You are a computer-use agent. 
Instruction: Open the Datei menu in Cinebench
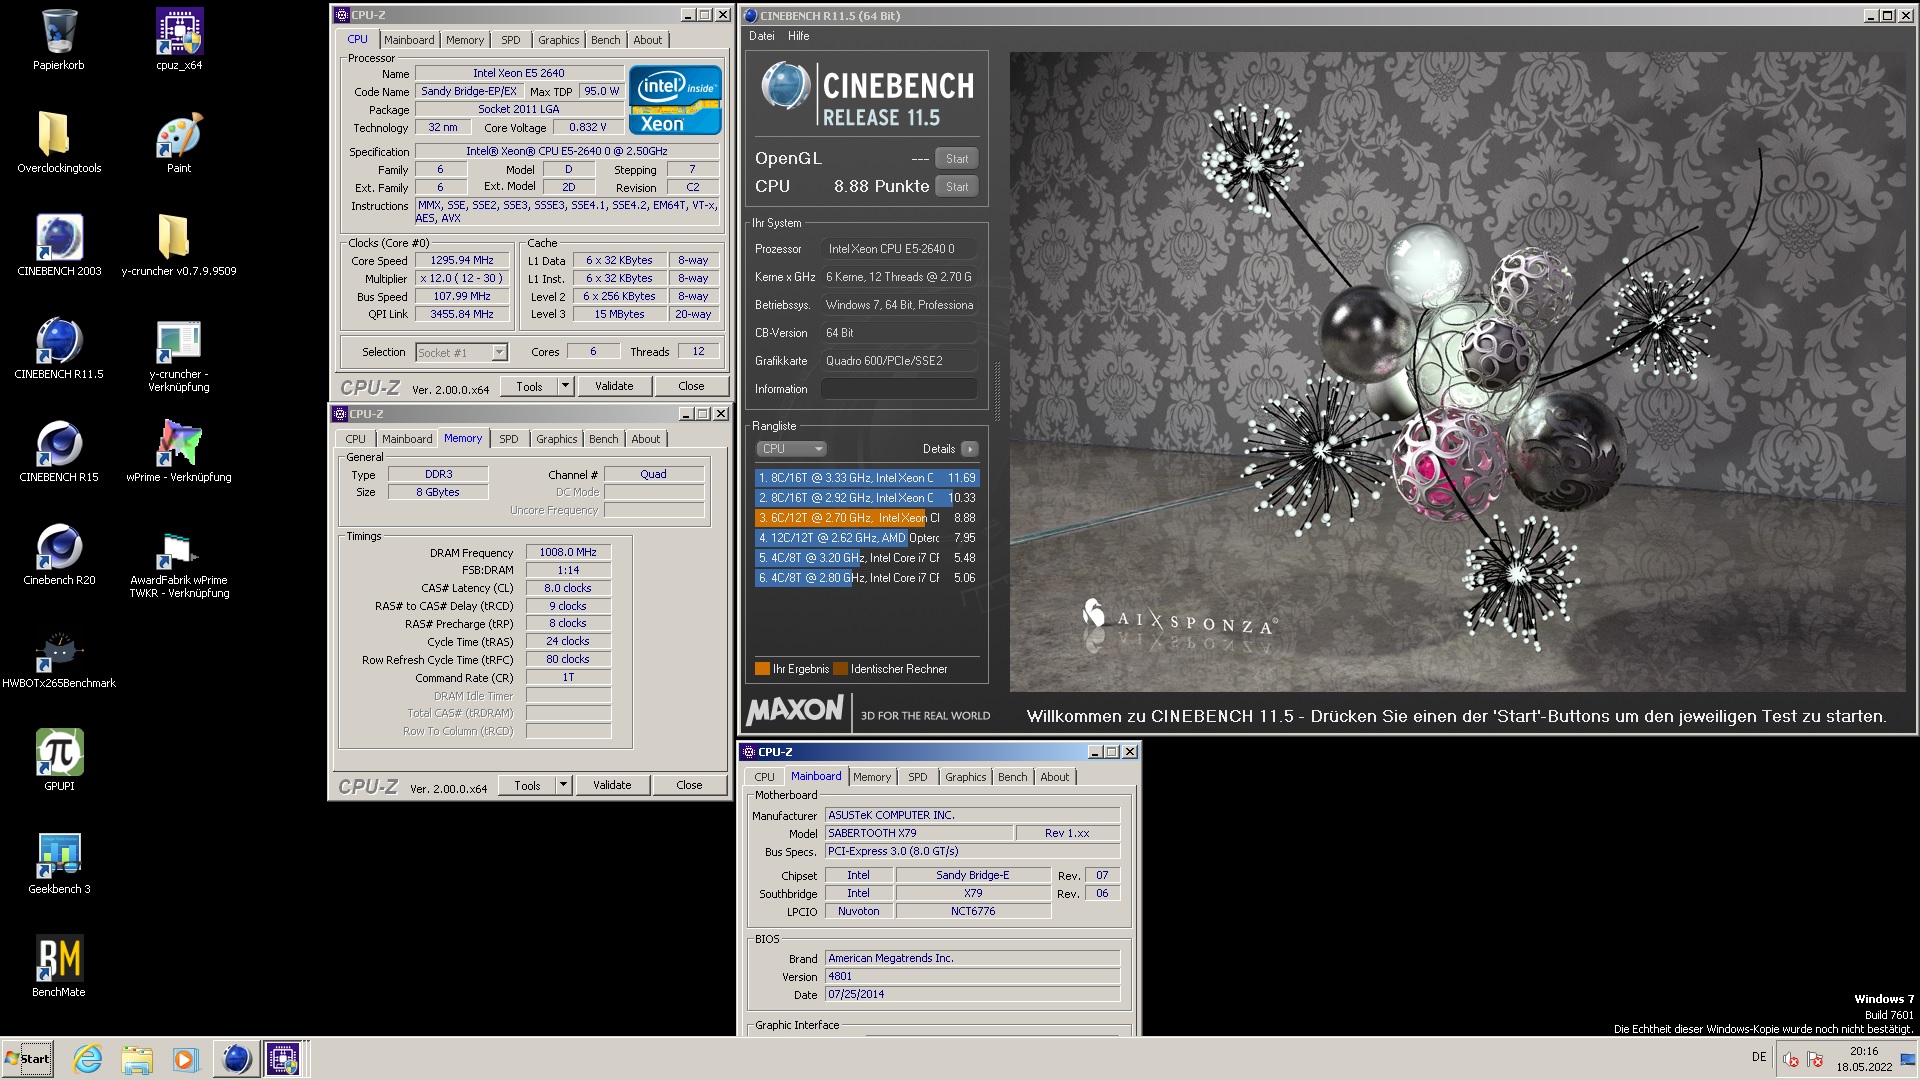click(762, 36)
